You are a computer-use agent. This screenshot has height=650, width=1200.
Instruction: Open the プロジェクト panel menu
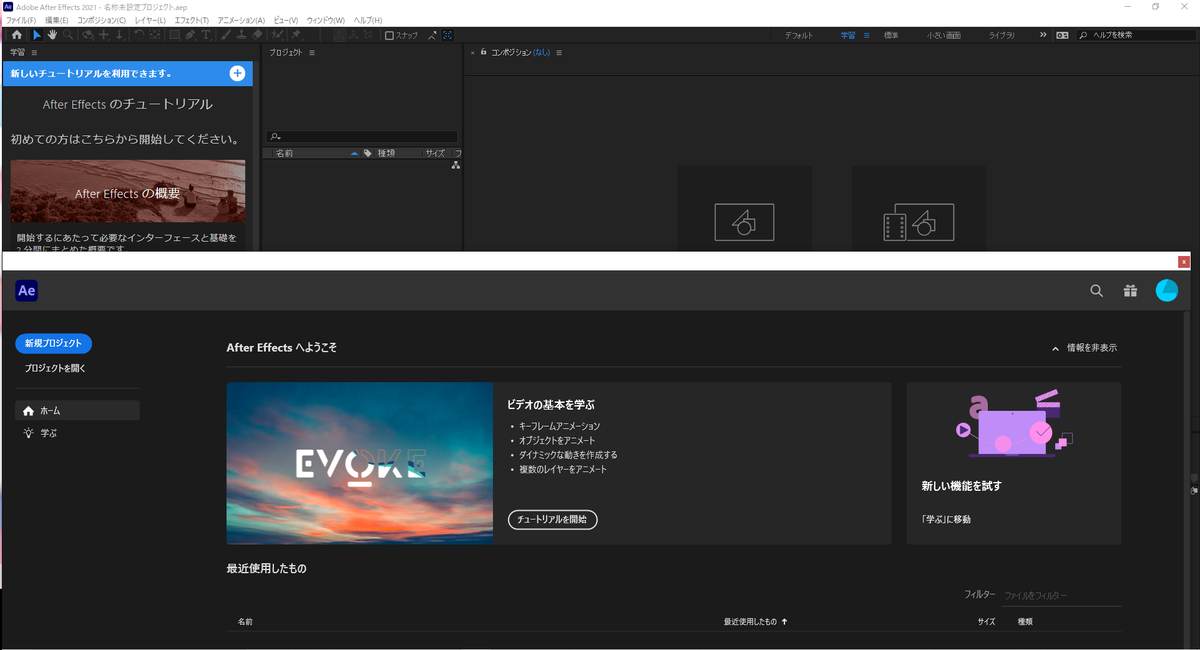pyautogui.click(x=312, y=52)
